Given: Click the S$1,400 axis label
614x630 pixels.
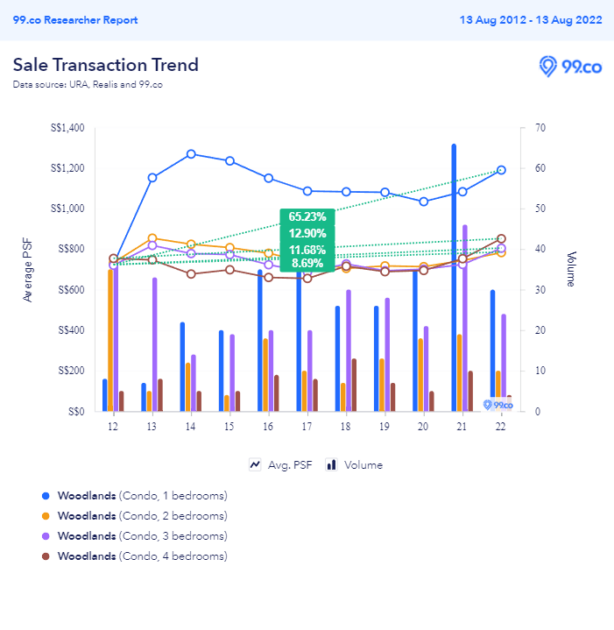Looking at the screenshot, I should coord(68,128).
